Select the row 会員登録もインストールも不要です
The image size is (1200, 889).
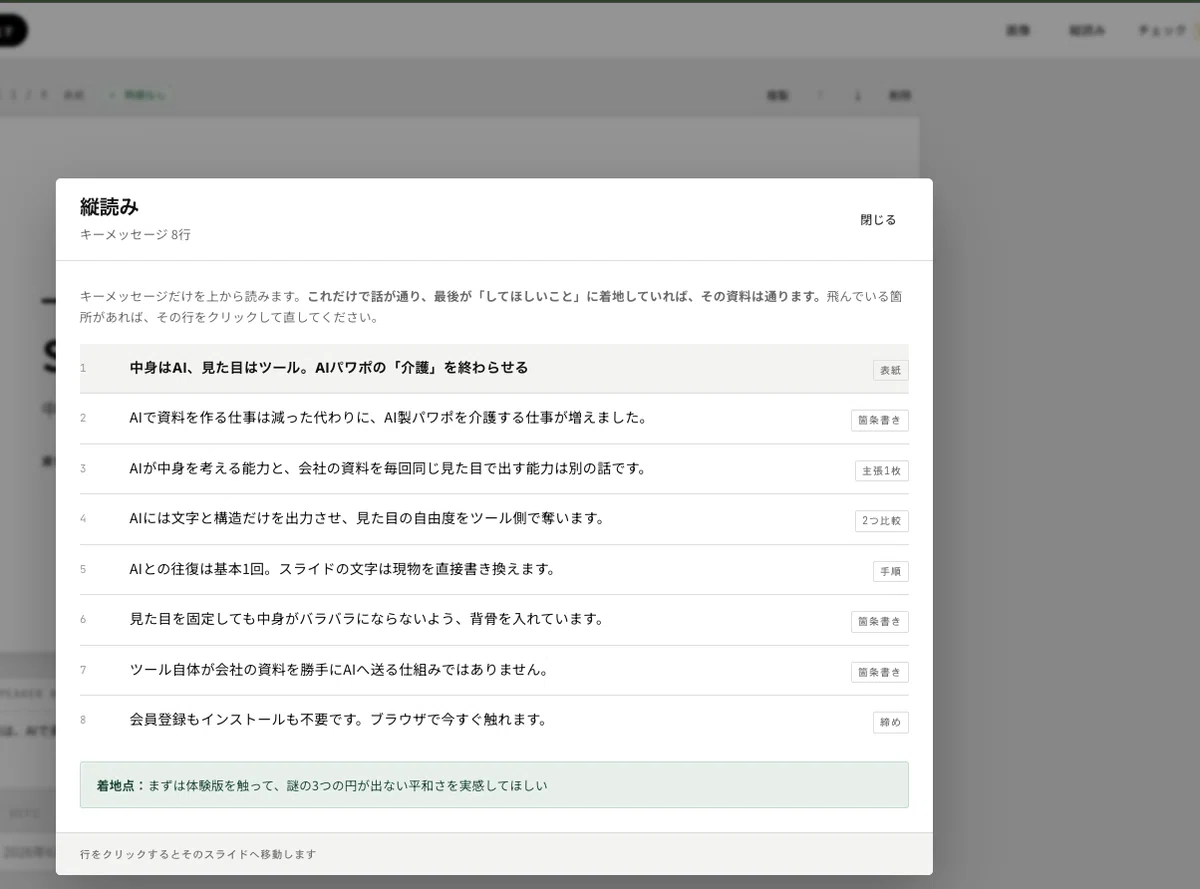click(494, 721)
